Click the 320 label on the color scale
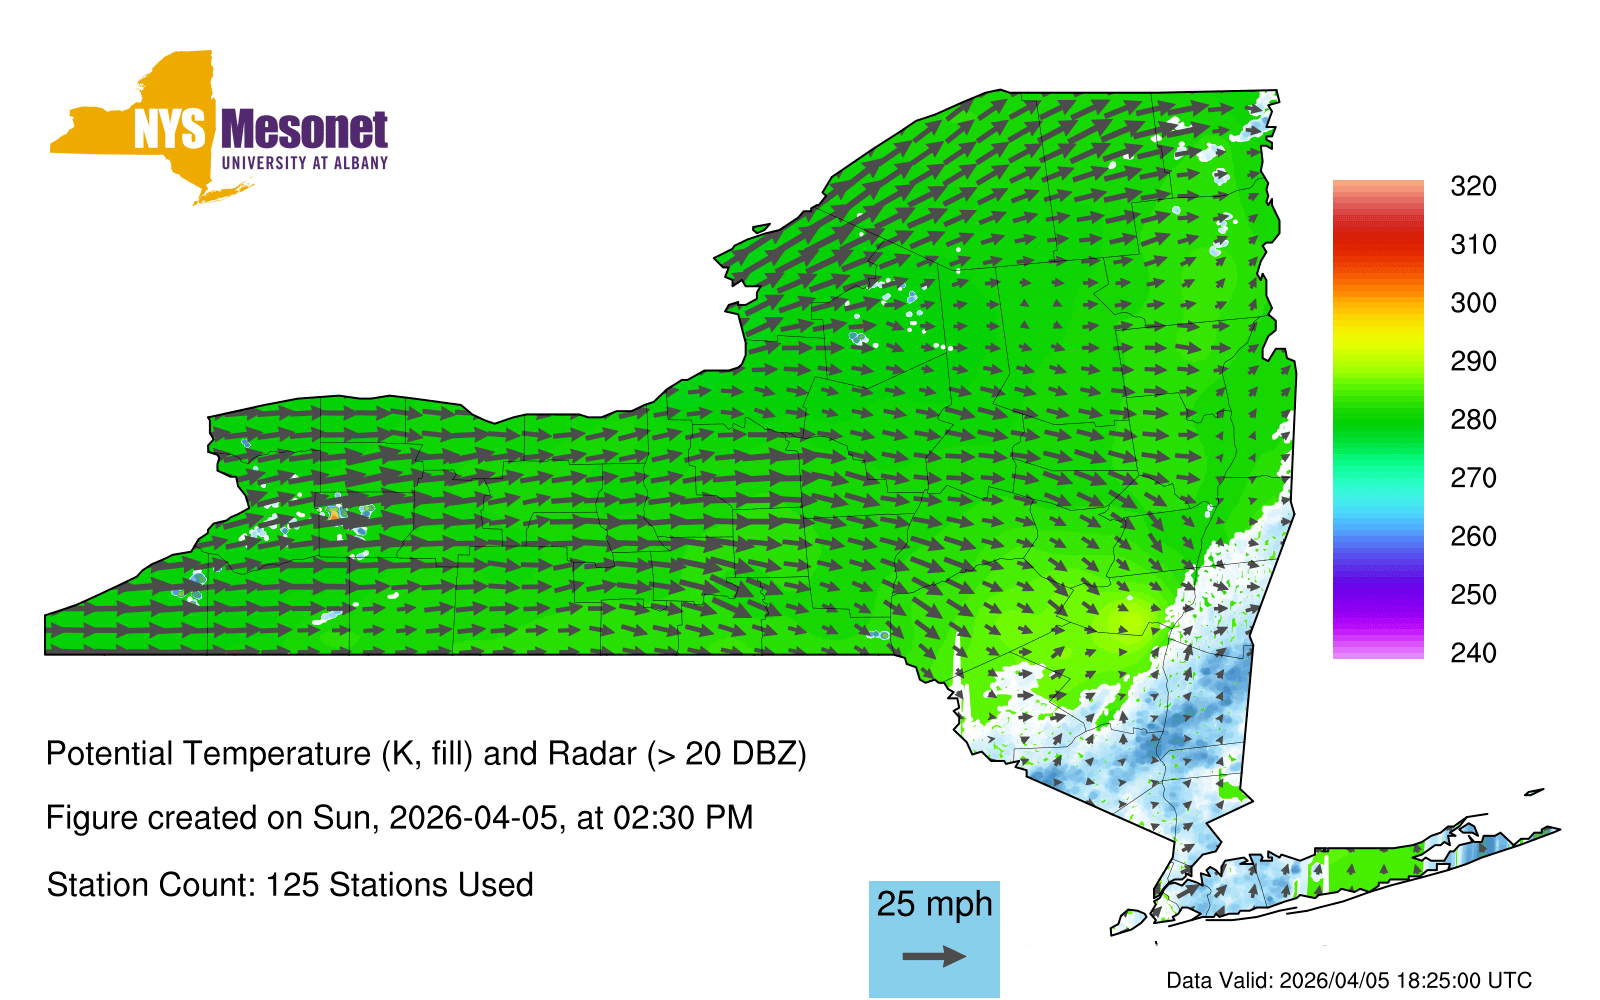The image size is (1600, 1000). pos(1473,187)
